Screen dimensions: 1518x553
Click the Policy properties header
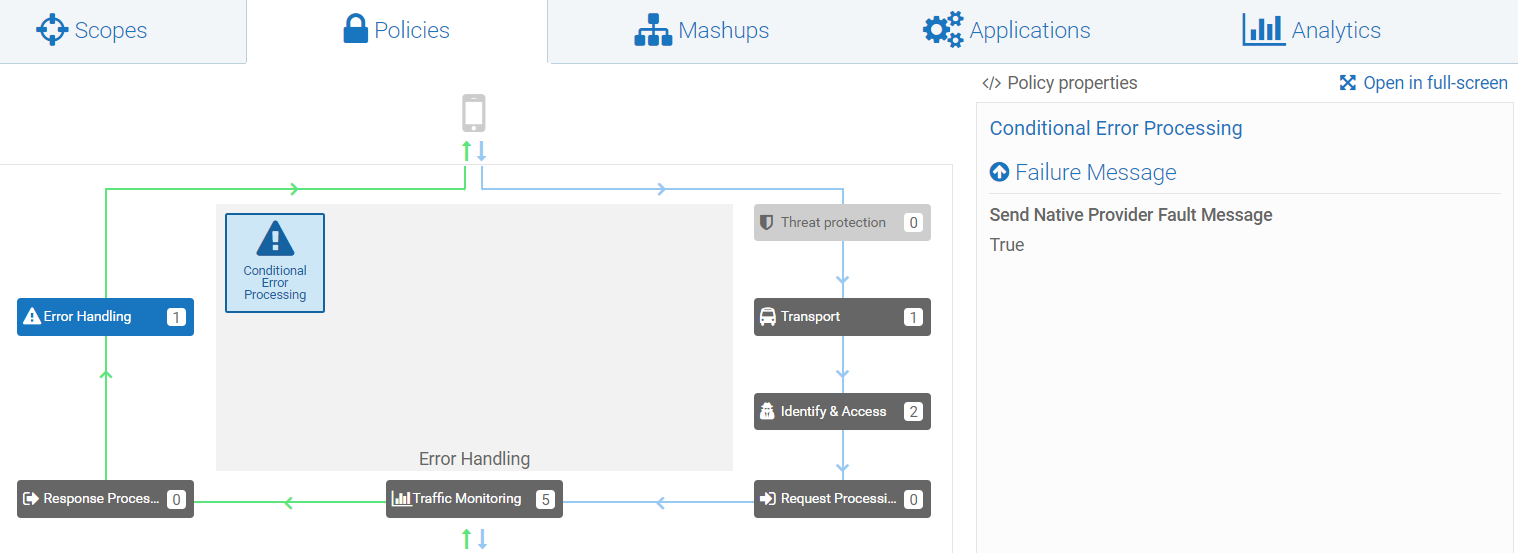(x=1060, y=83)
